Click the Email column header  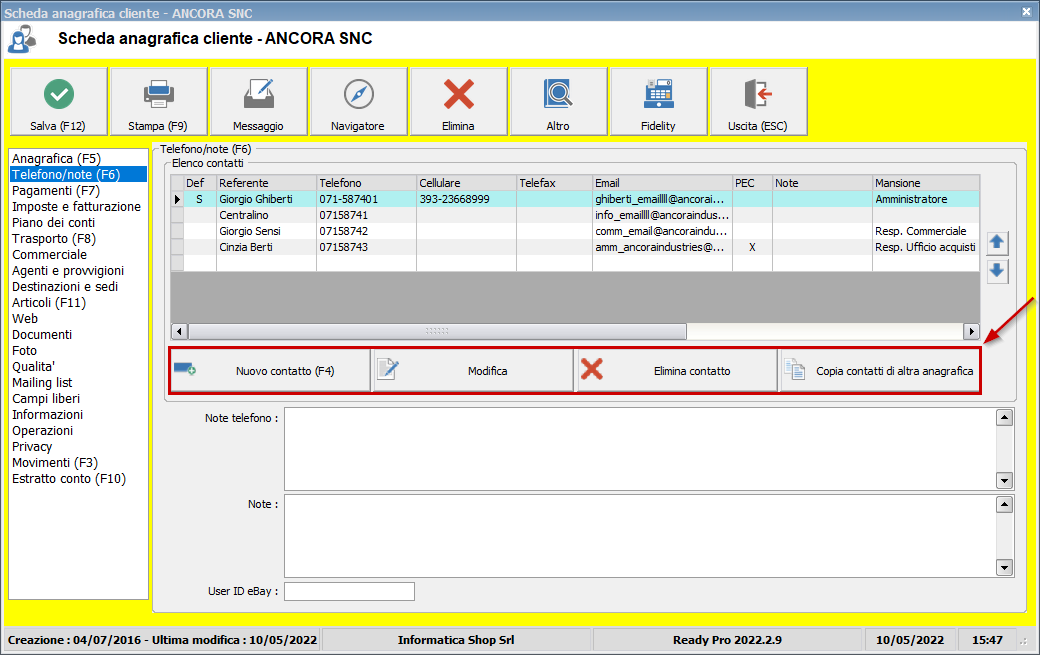tap(663, 183)
